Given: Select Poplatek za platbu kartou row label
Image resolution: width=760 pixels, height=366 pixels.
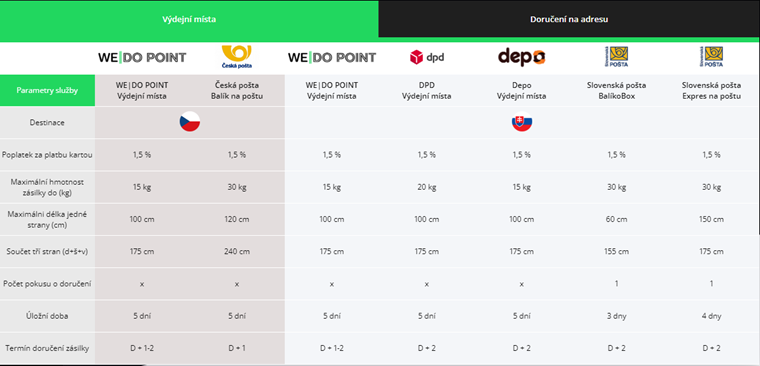Looking at the screenshot, I should click(x=47, y=155).
